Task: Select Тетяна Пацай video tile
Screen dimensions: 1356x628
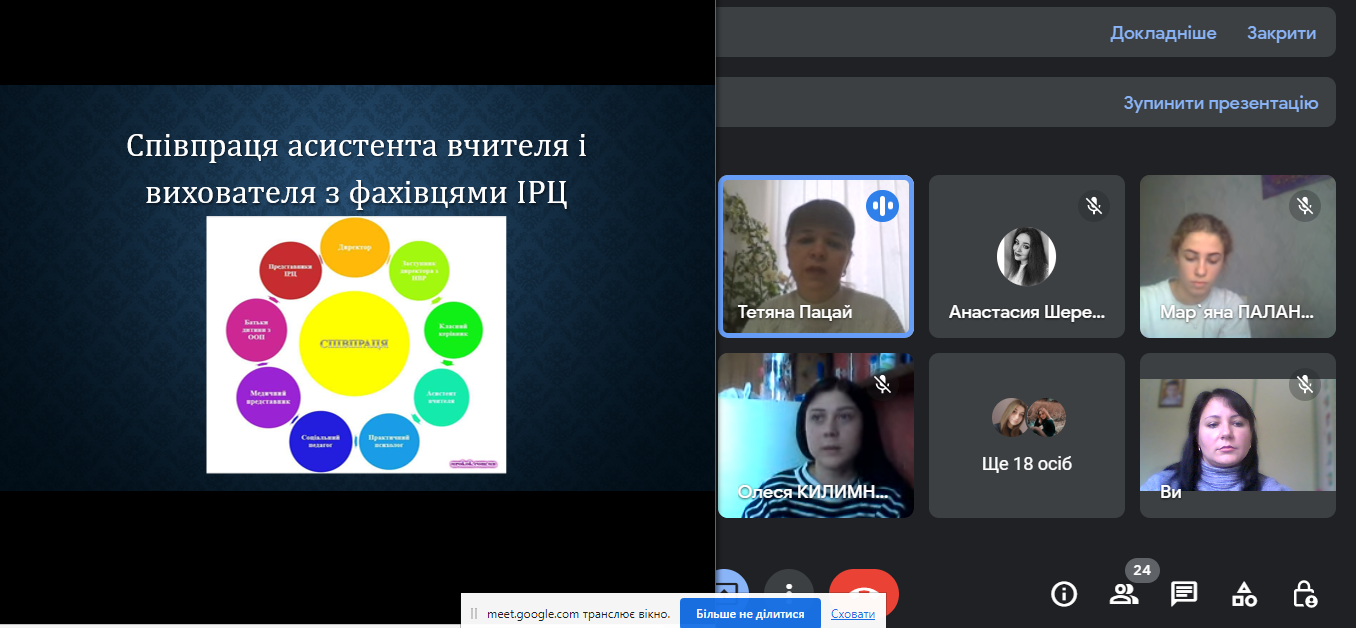Action: coord(815,255)
